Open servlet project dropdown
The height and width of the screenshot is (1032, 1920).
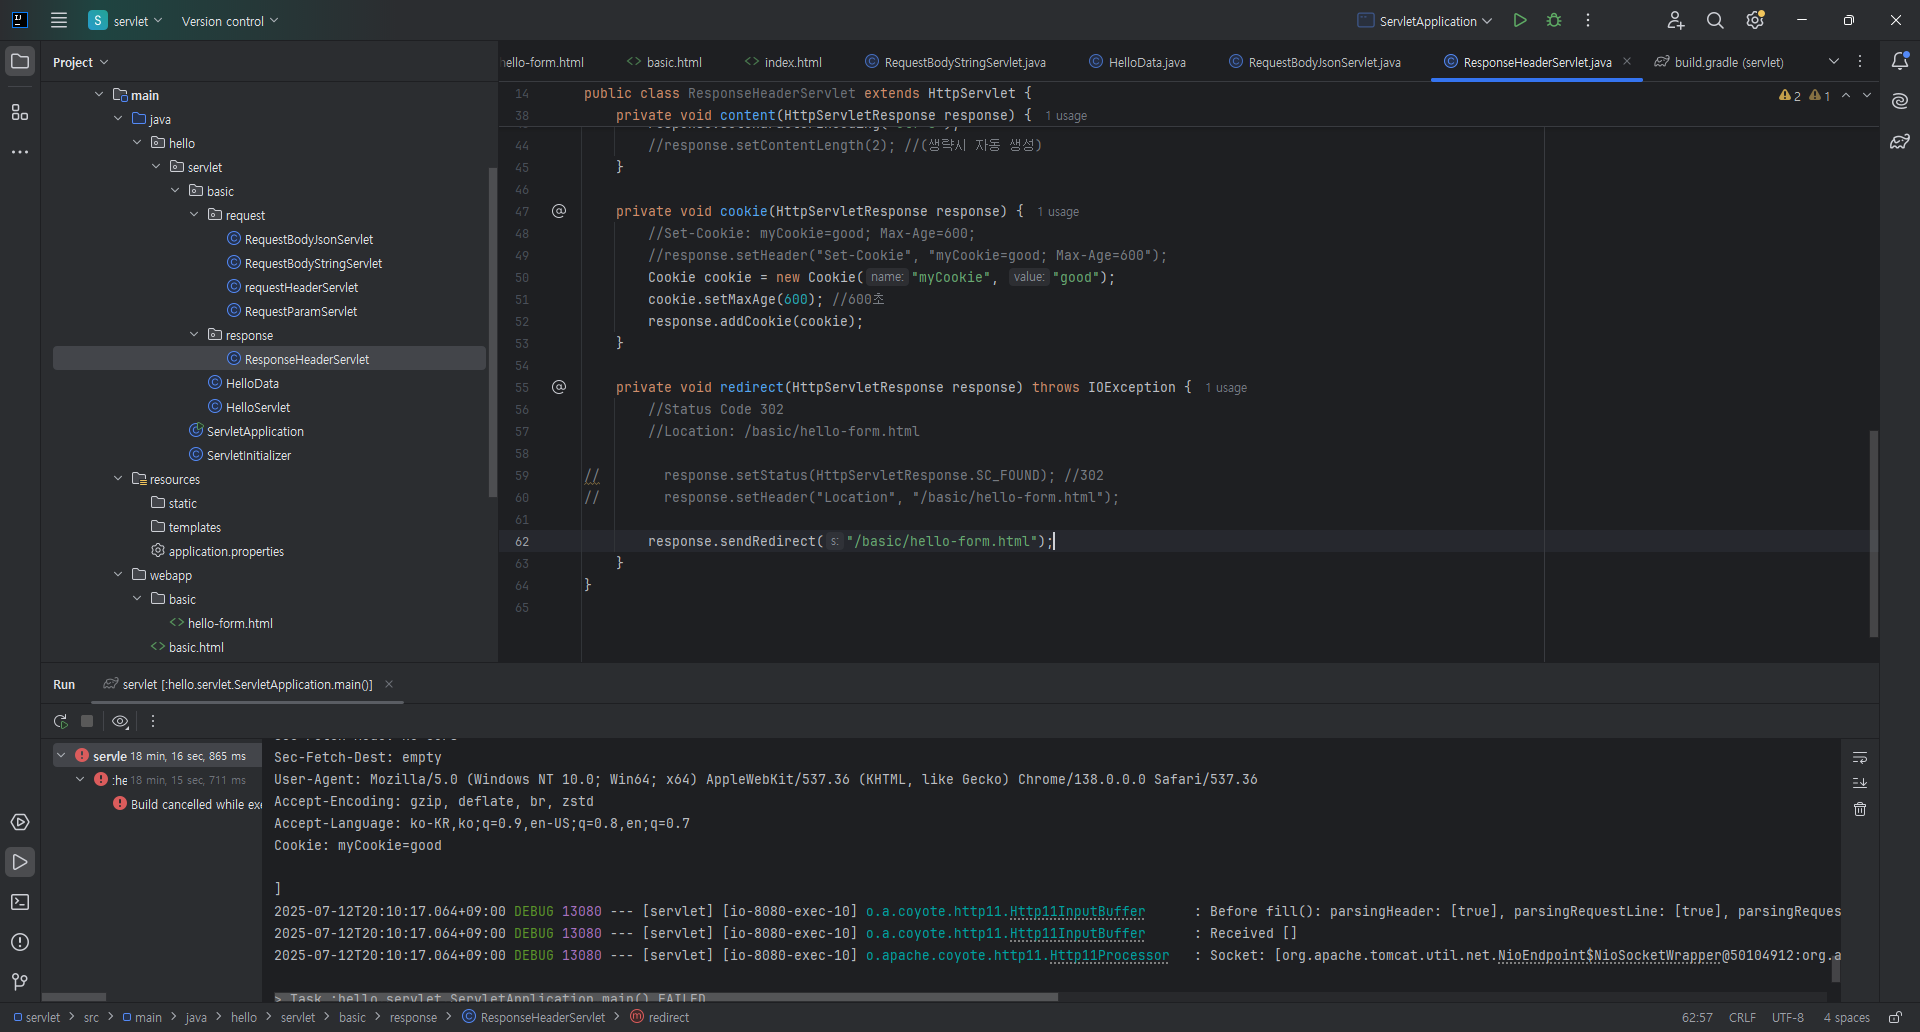125,20
